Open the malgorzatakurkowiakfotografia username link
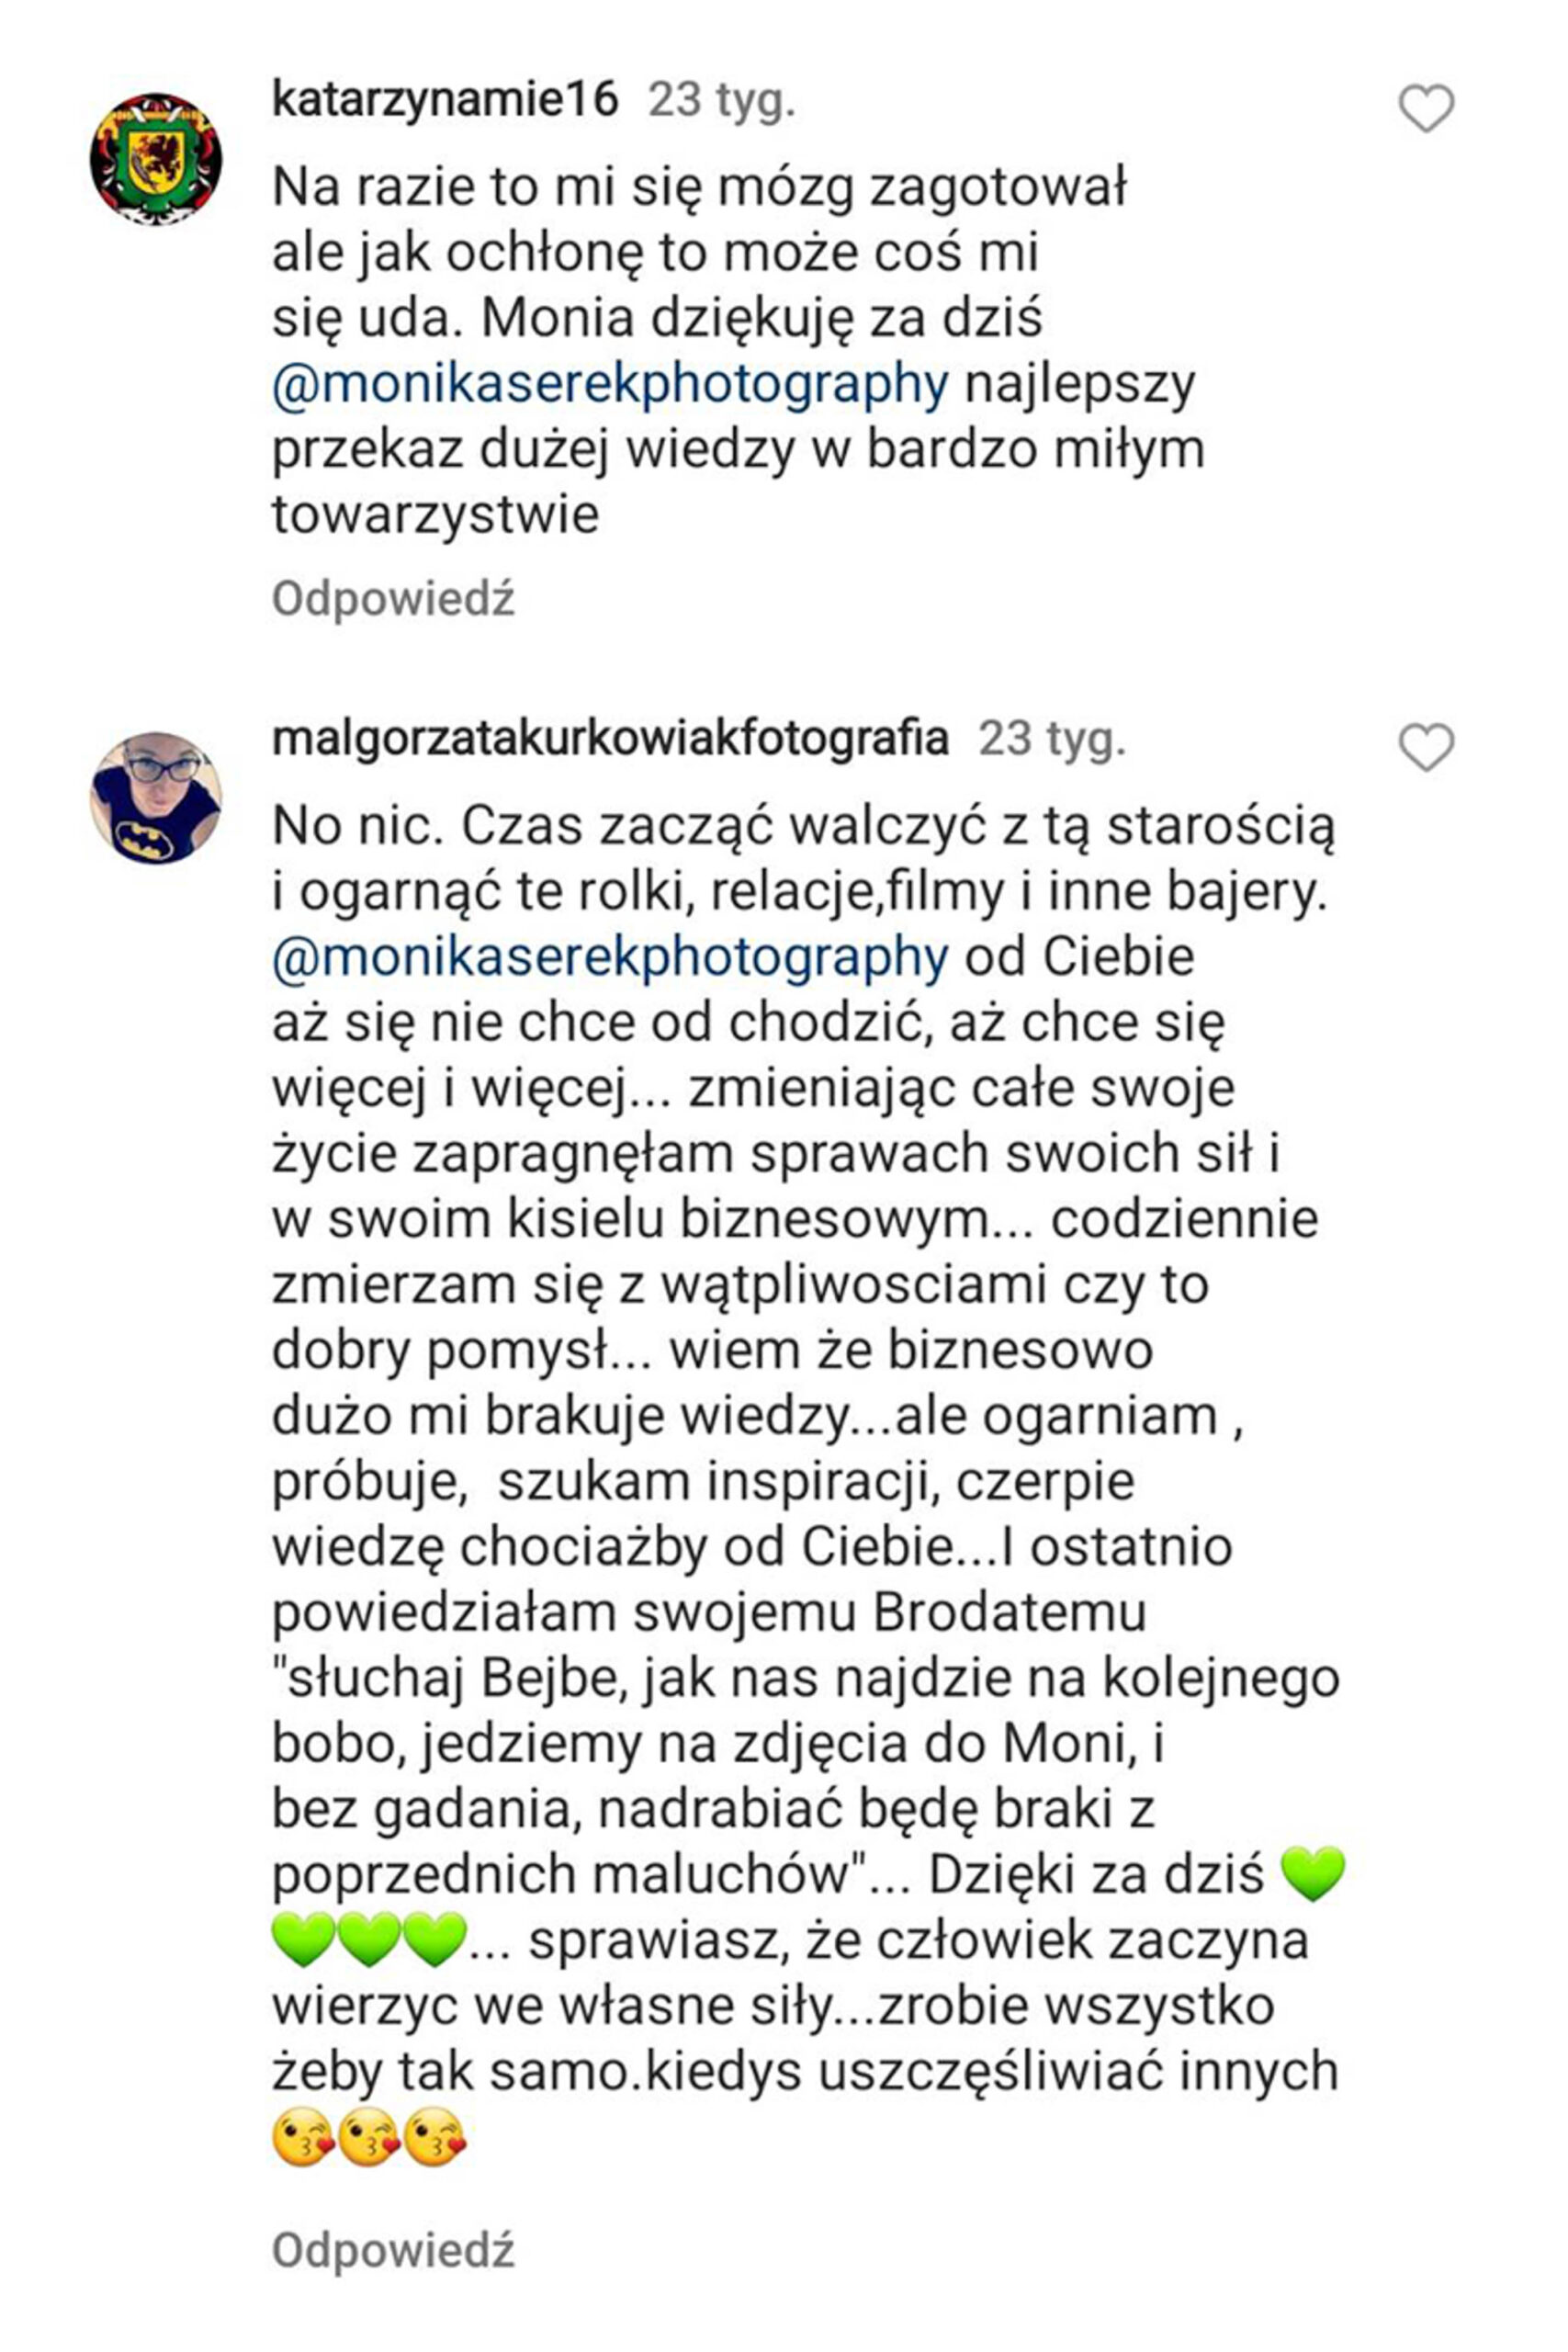This screenshot has height=2352, width=1568. tap(610, 739)
